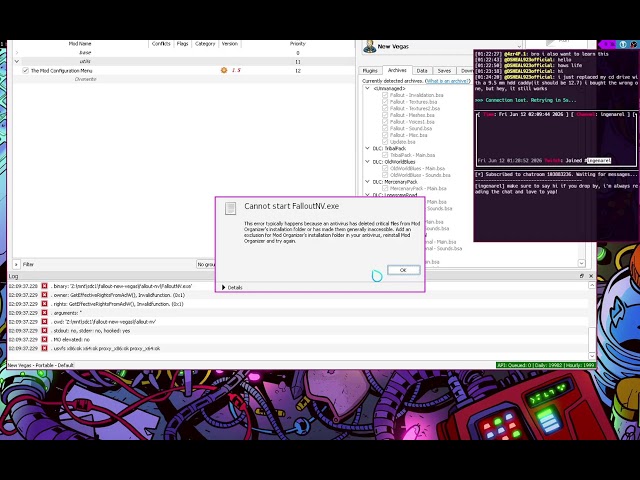Click the New Vegas Vault Boy icon

point(370,46)
